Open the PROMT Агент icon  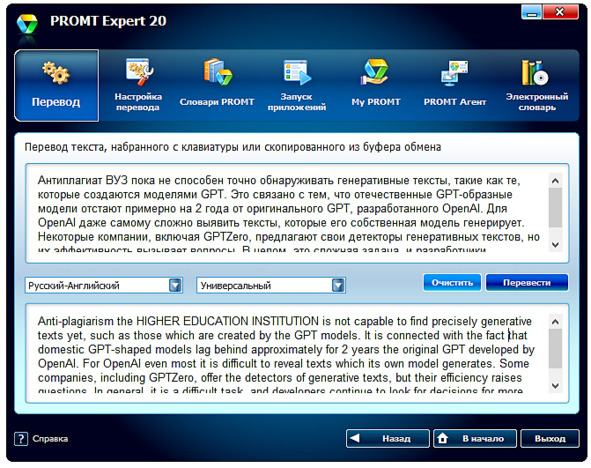tap(455, 72)
